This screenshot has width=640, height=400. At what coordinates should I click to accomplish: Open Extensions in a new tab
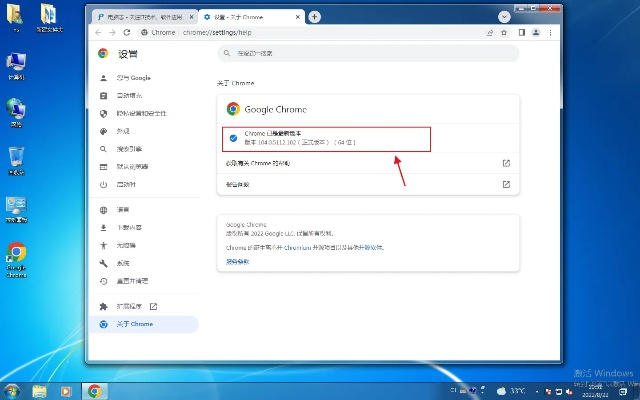tap(134, 306)
